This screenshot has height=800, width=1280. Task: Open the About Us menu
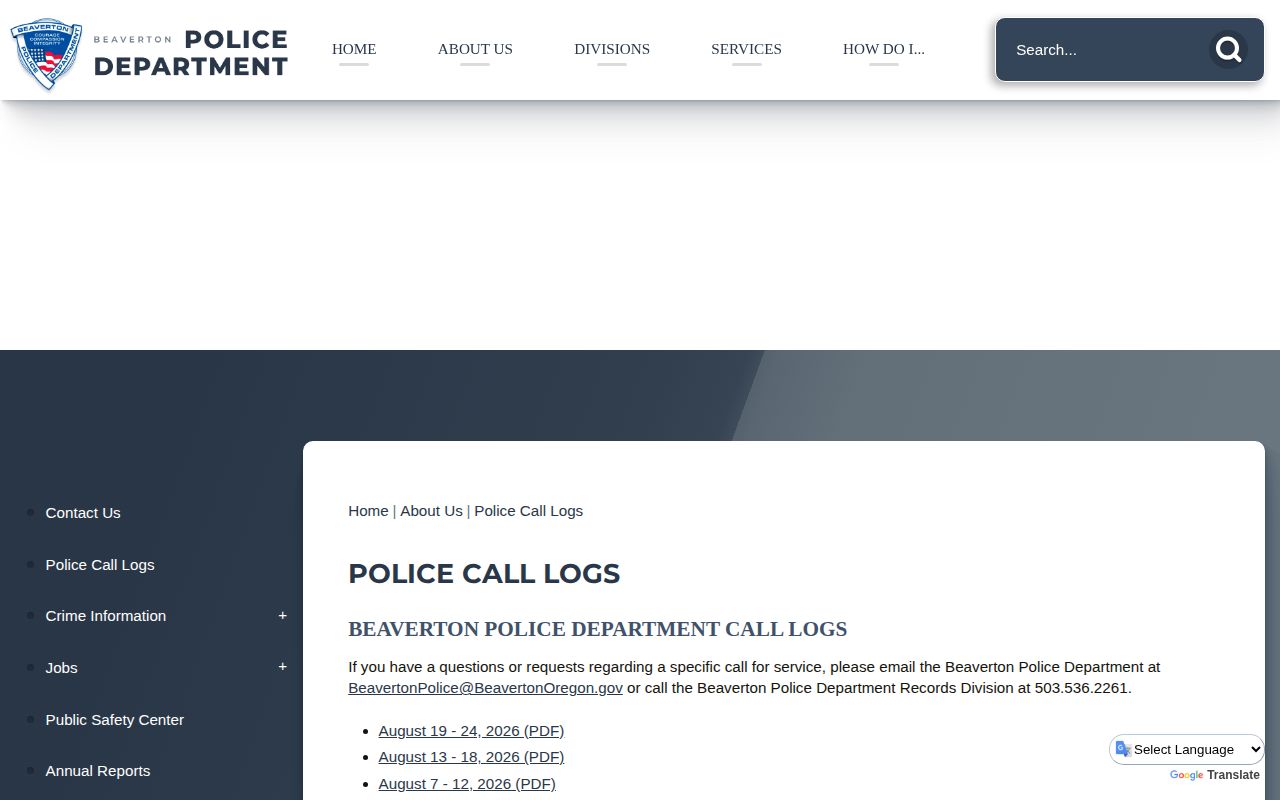[475, 49]
